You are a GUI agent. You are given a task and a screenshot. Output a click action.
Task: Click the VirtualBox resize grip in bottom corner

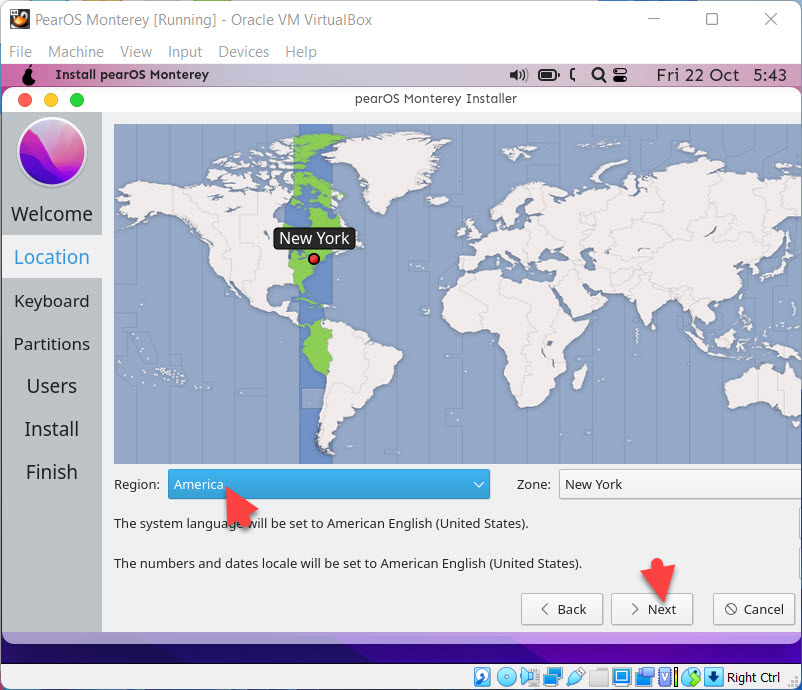[x=794, y=682]
